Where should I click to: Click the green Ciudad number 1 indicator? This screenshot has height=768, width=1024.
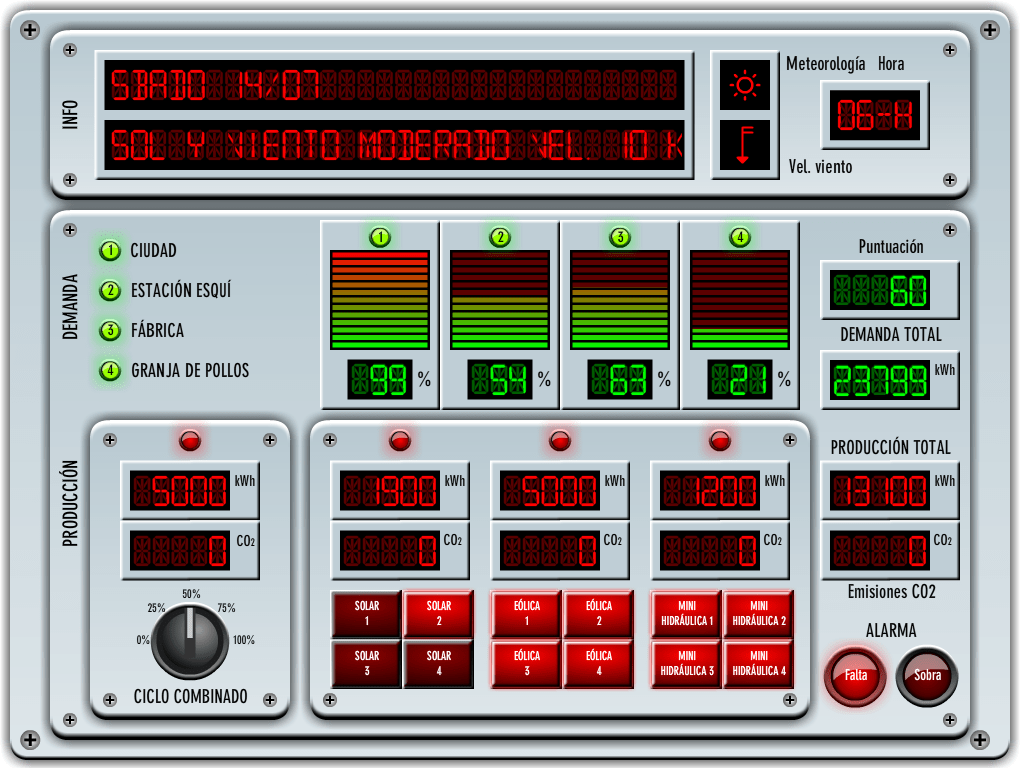110,251
